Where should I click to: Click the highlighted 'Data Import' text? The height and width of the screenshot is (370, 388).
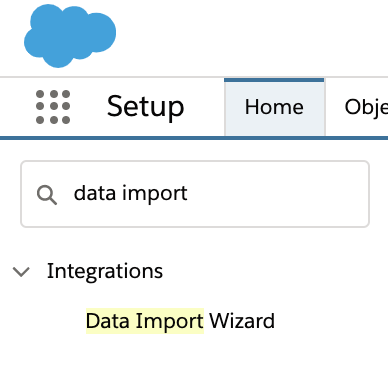[x=145, y=321]
